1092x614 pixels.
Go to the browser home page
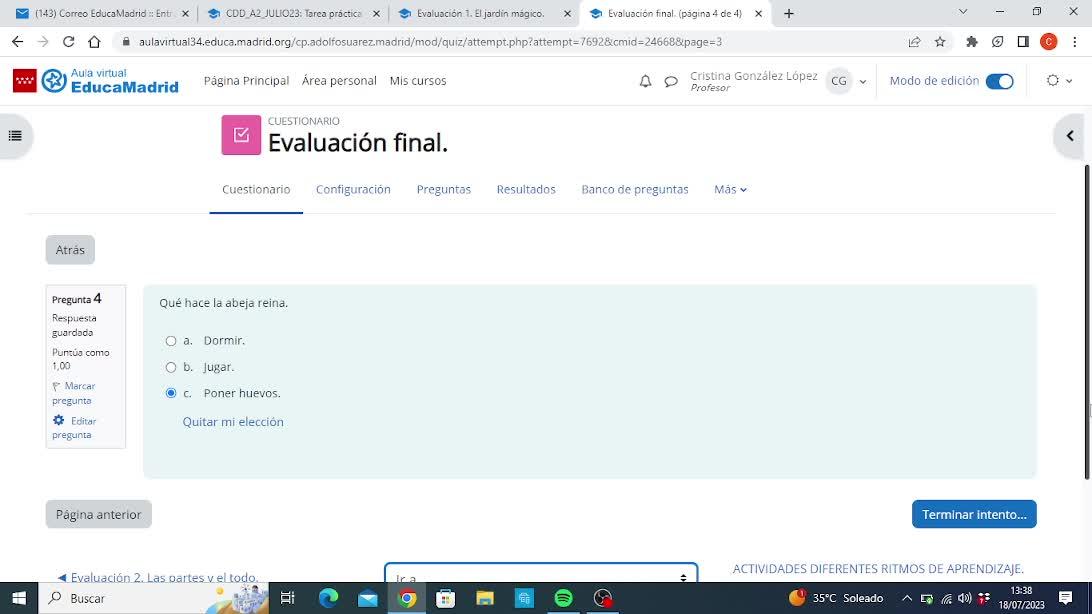click(x=94, y=42)
